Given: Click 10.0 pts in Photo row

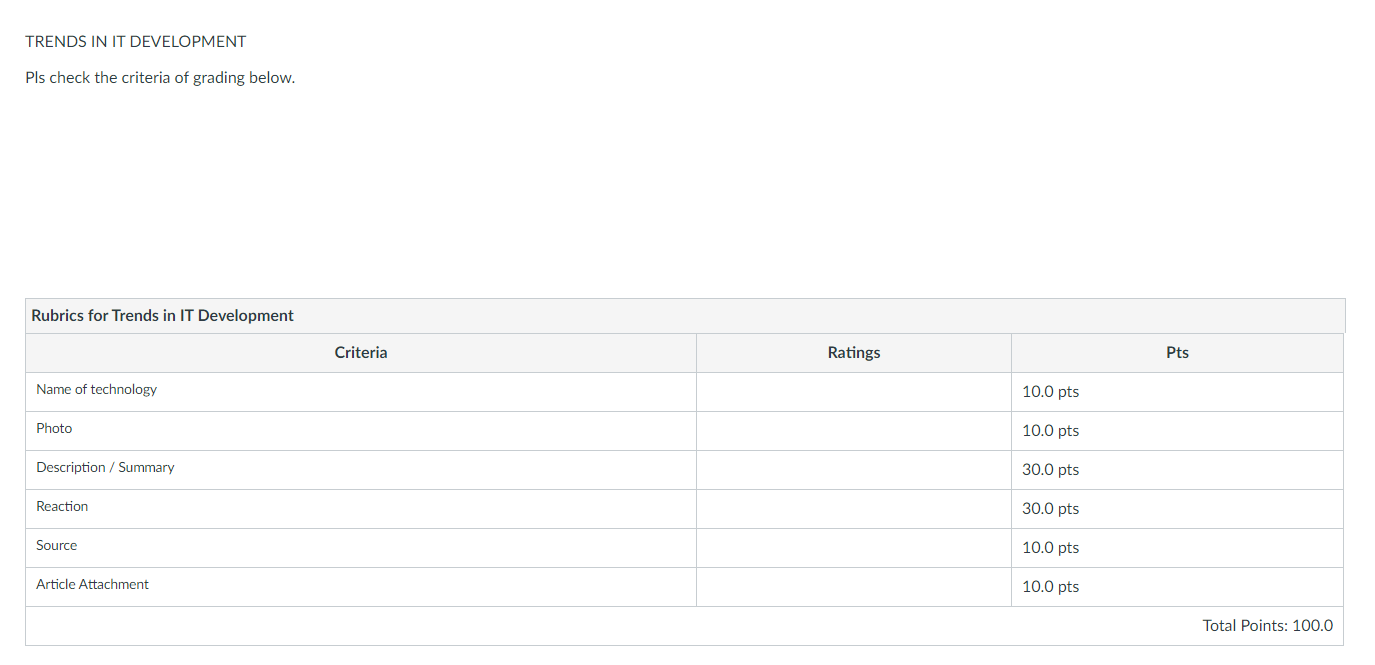Looking at the screenshot, I should pos(1050,430).
